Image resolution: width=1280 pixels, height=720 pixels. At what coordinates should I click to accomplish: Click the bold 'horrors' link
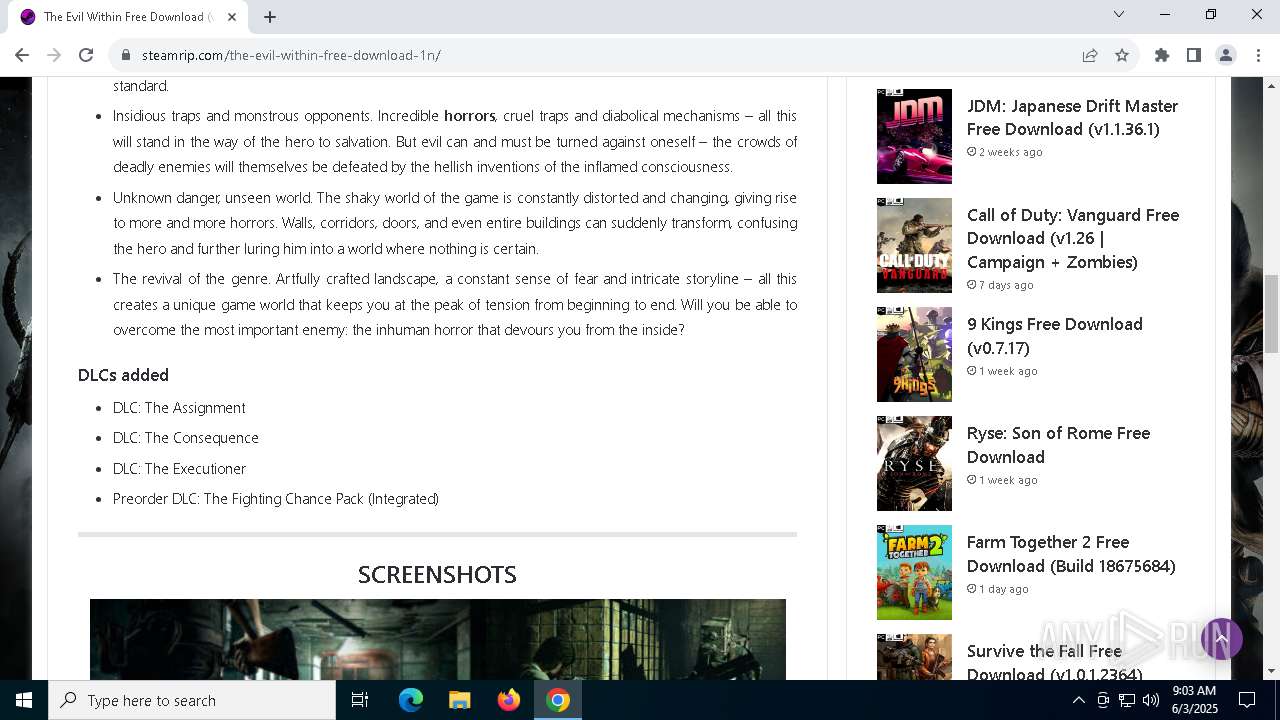pos(470,116)
